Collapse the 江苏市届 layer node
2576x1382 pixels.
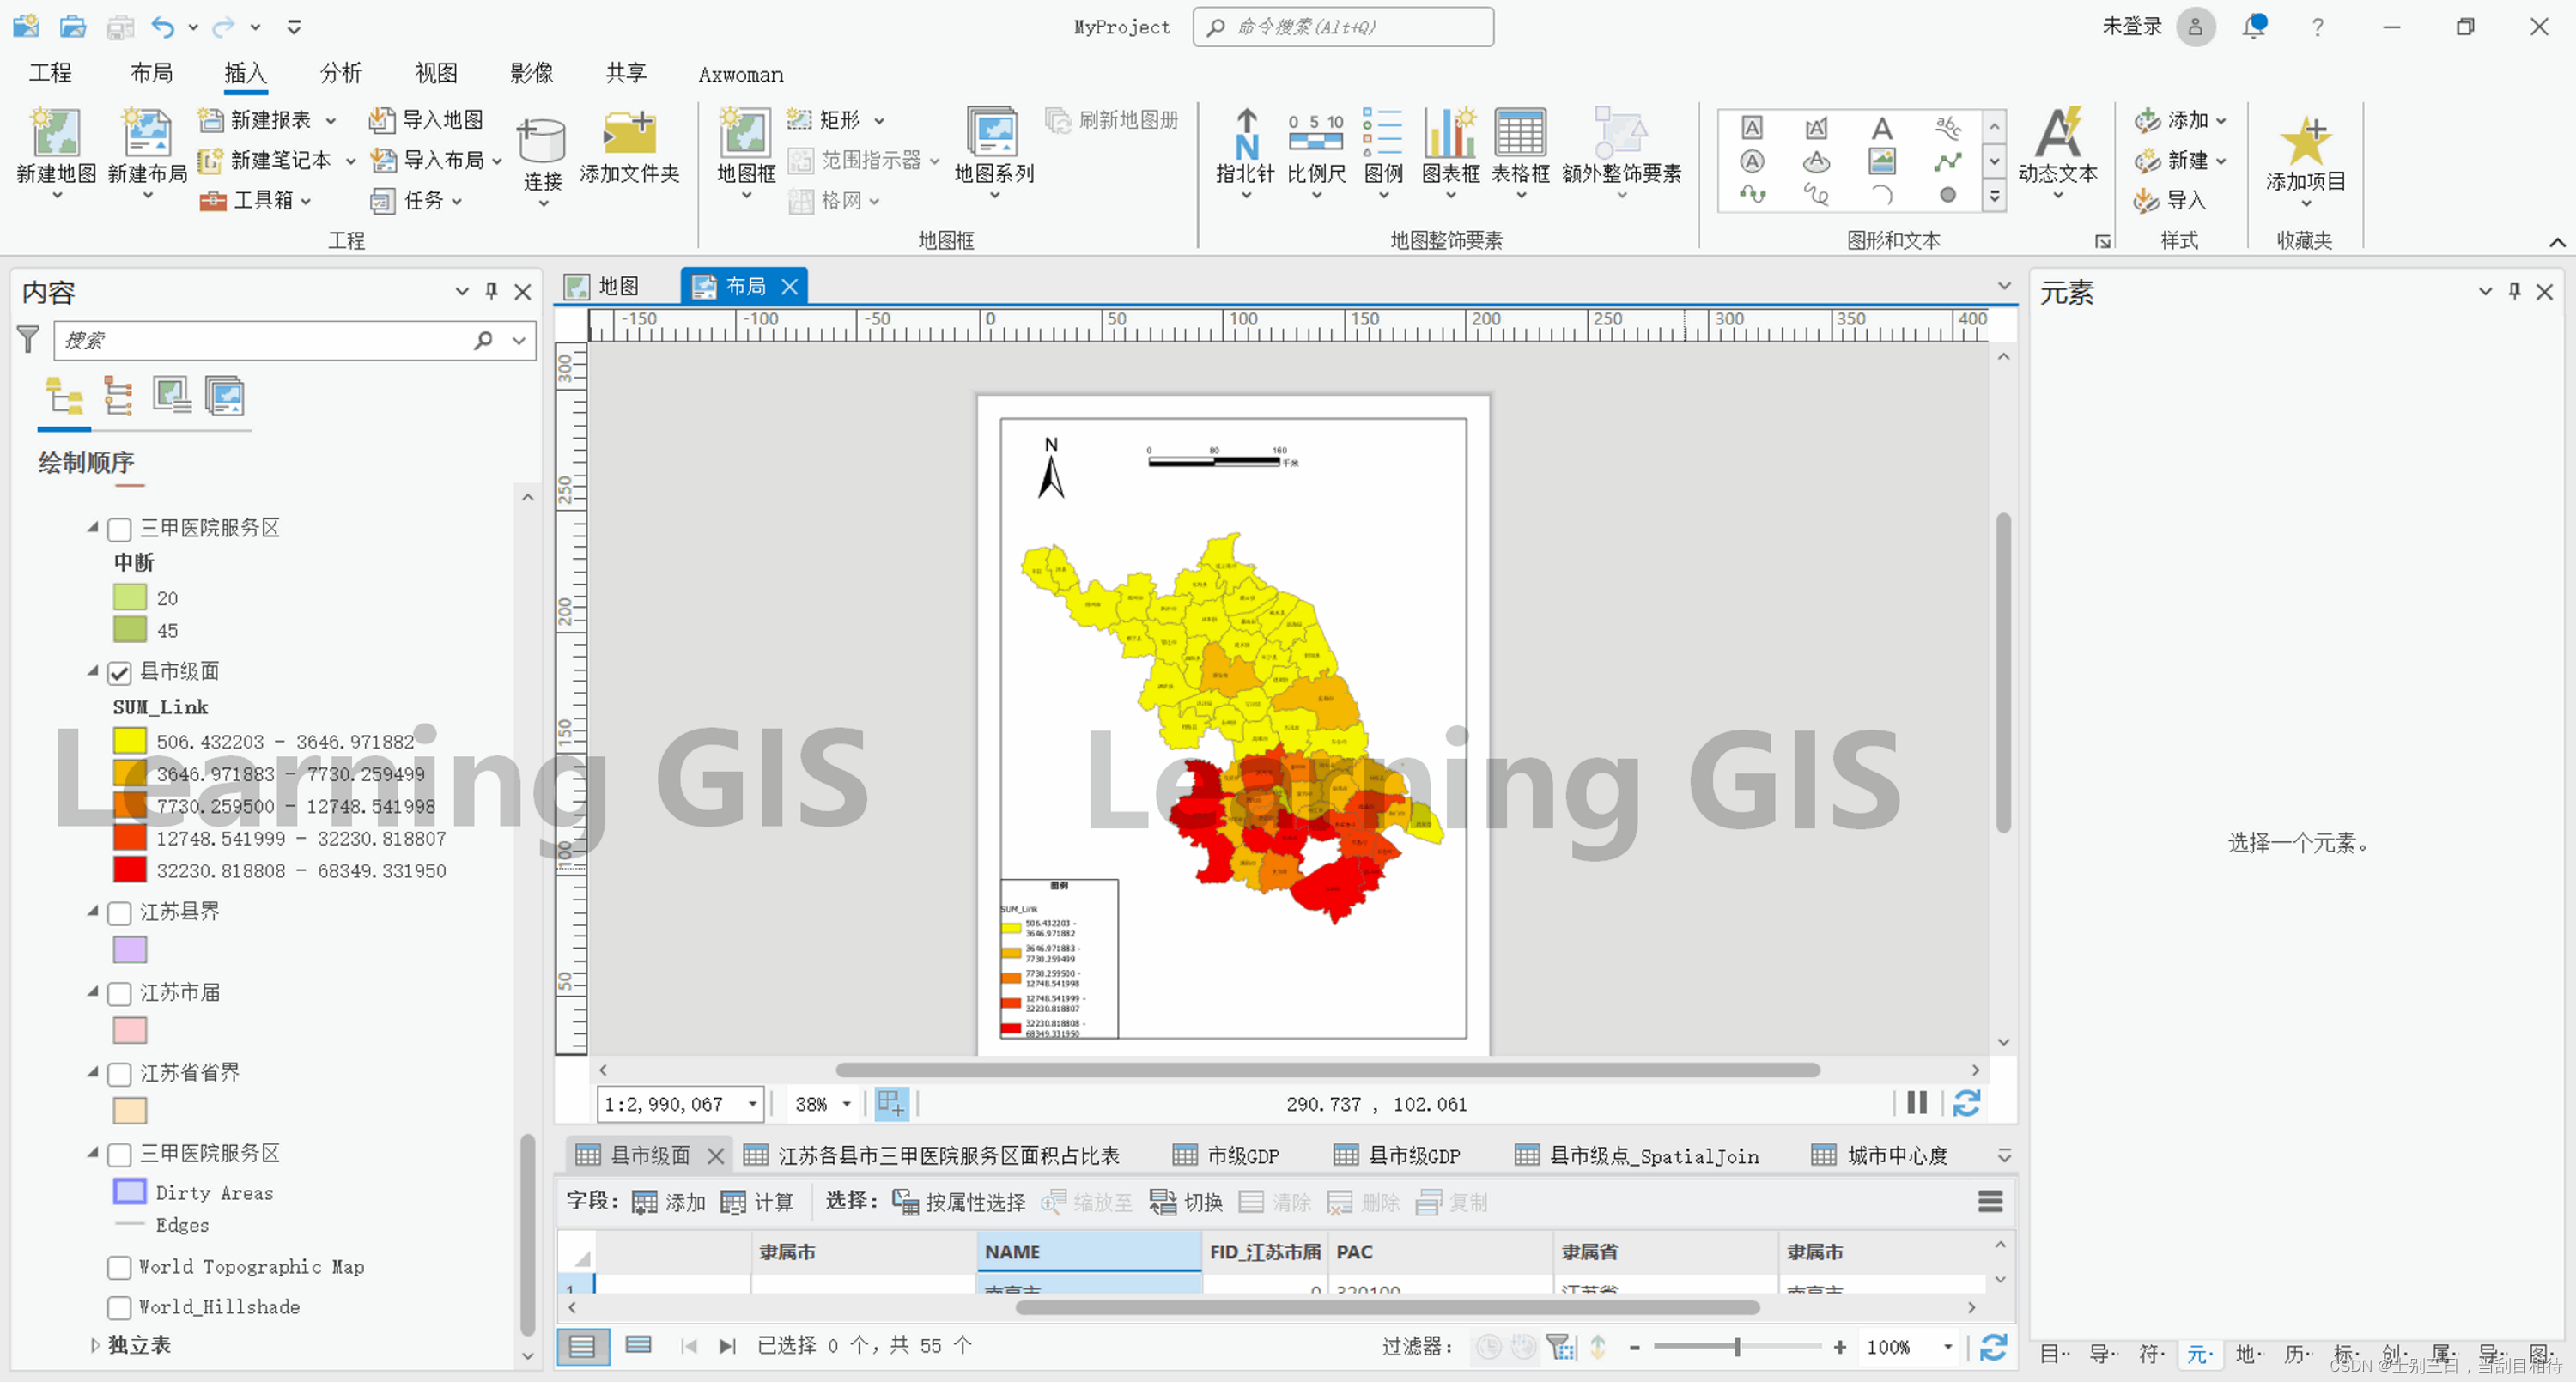pos(93,991)
